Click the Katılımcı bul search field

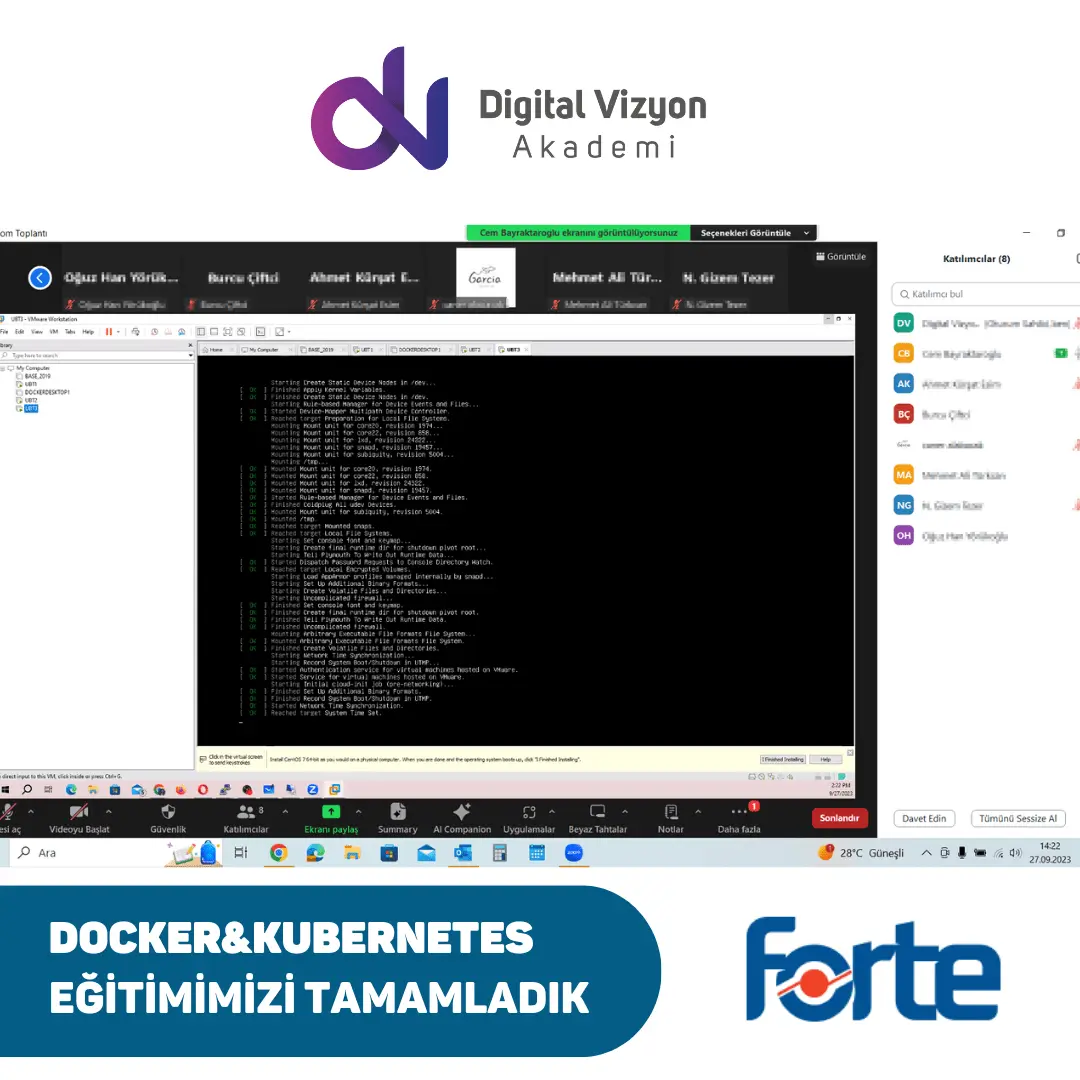click(x=988, y=294)
